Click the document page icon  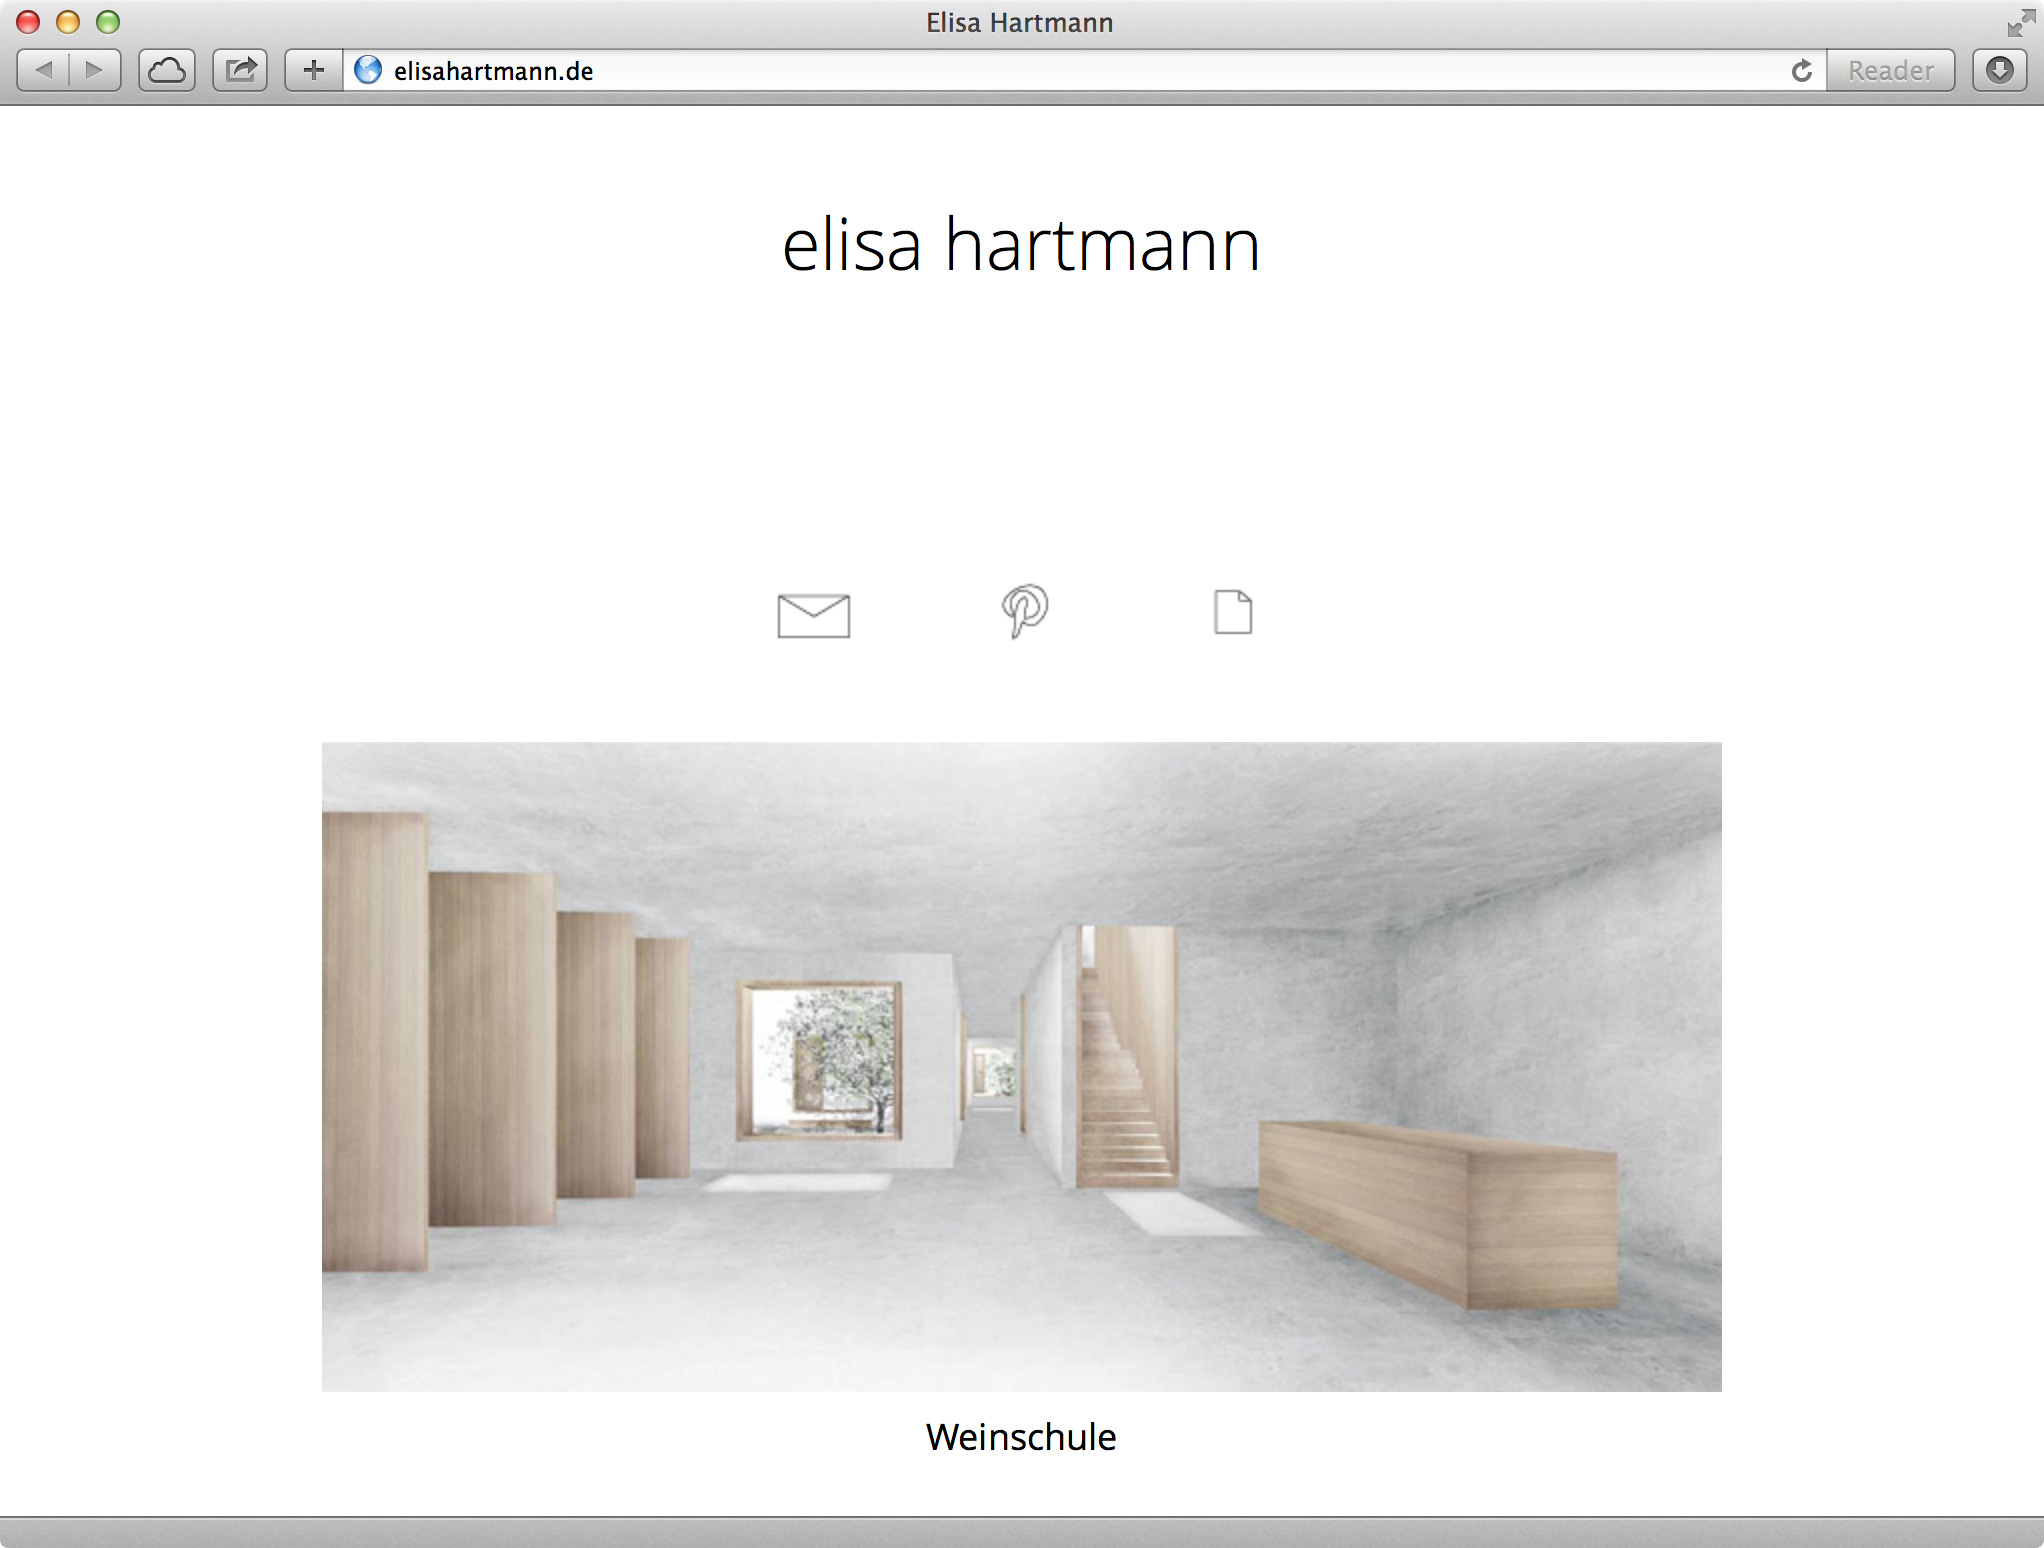[x=1233, y=612]
